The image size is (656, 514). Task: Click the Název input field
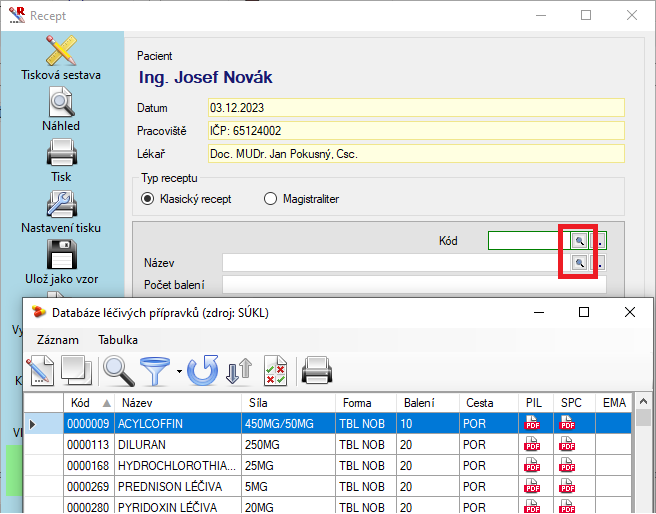coord(397,263)
